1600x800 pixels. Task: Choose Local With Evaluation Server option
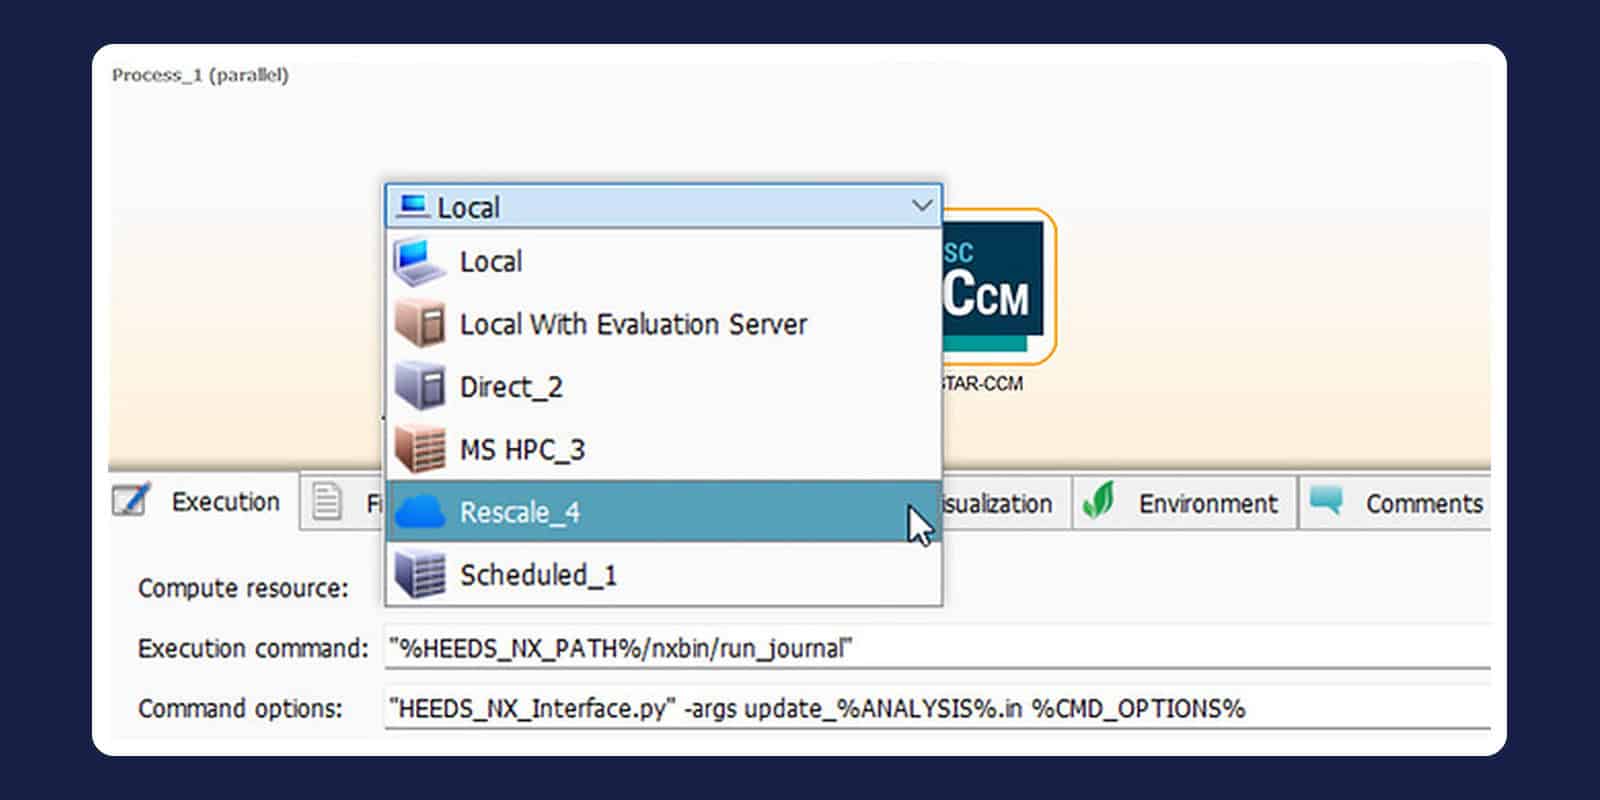pos(664,324)
